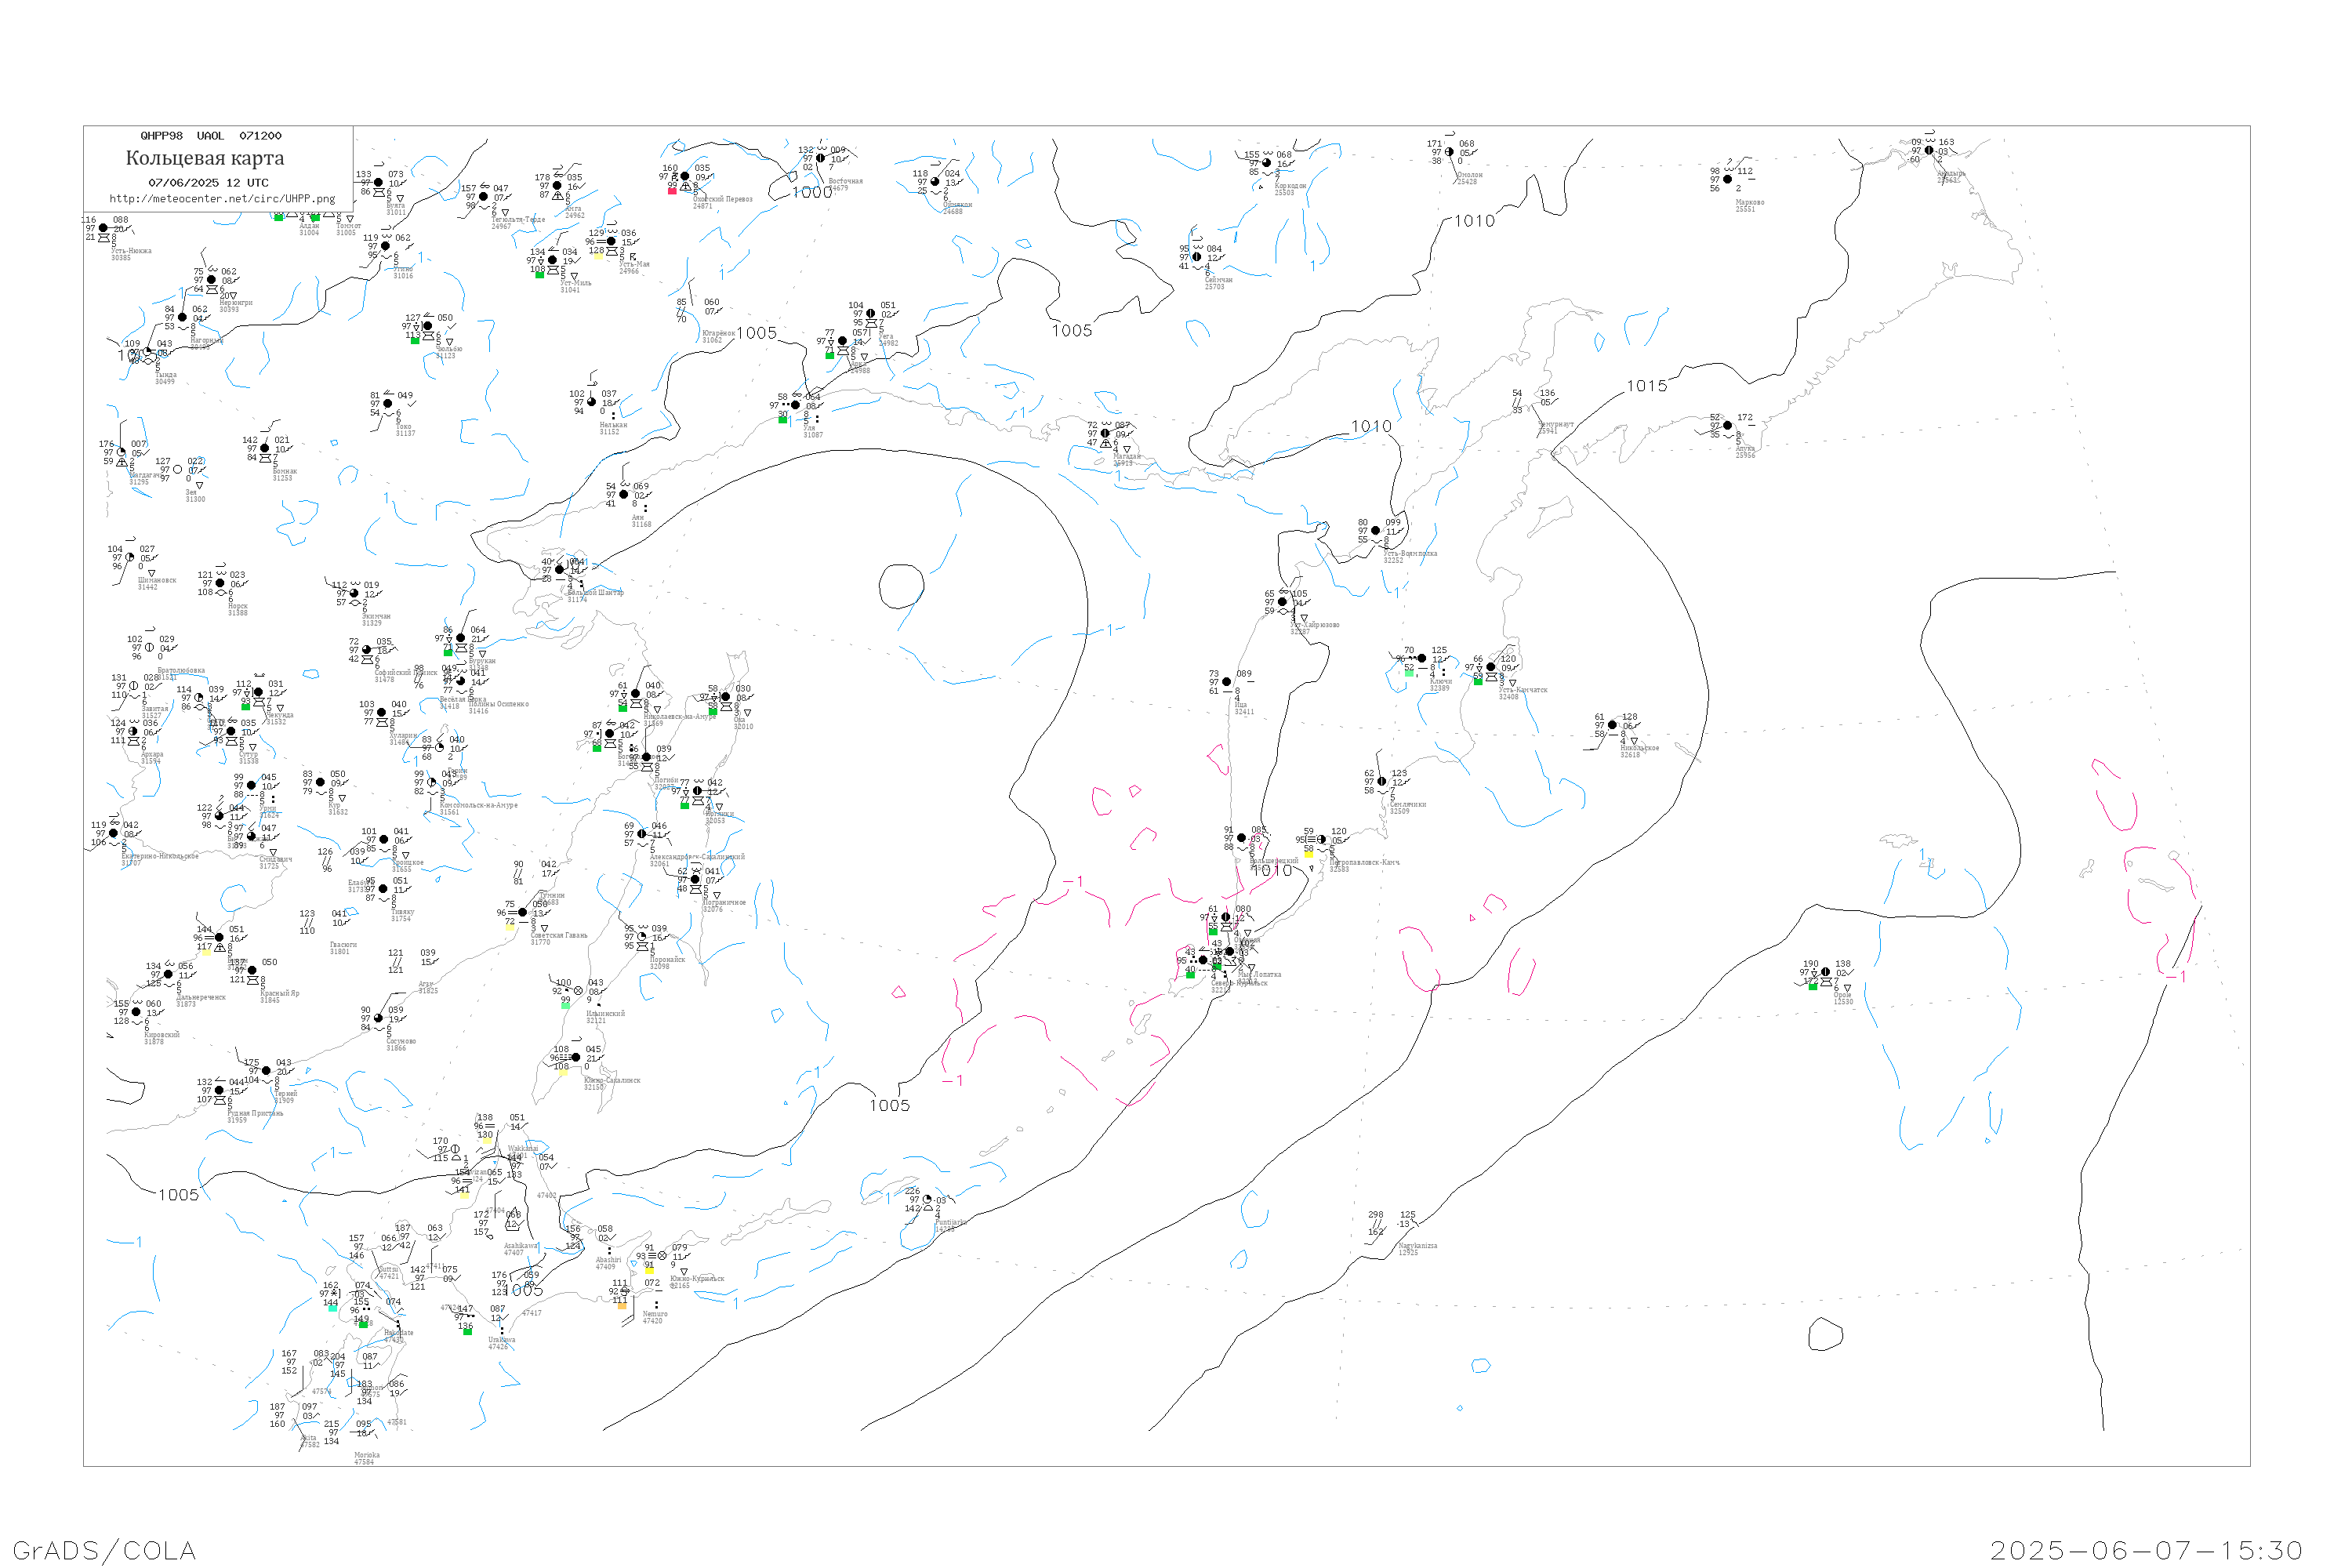Click the GrADS/COLA label

click(x=104, y=1550)
